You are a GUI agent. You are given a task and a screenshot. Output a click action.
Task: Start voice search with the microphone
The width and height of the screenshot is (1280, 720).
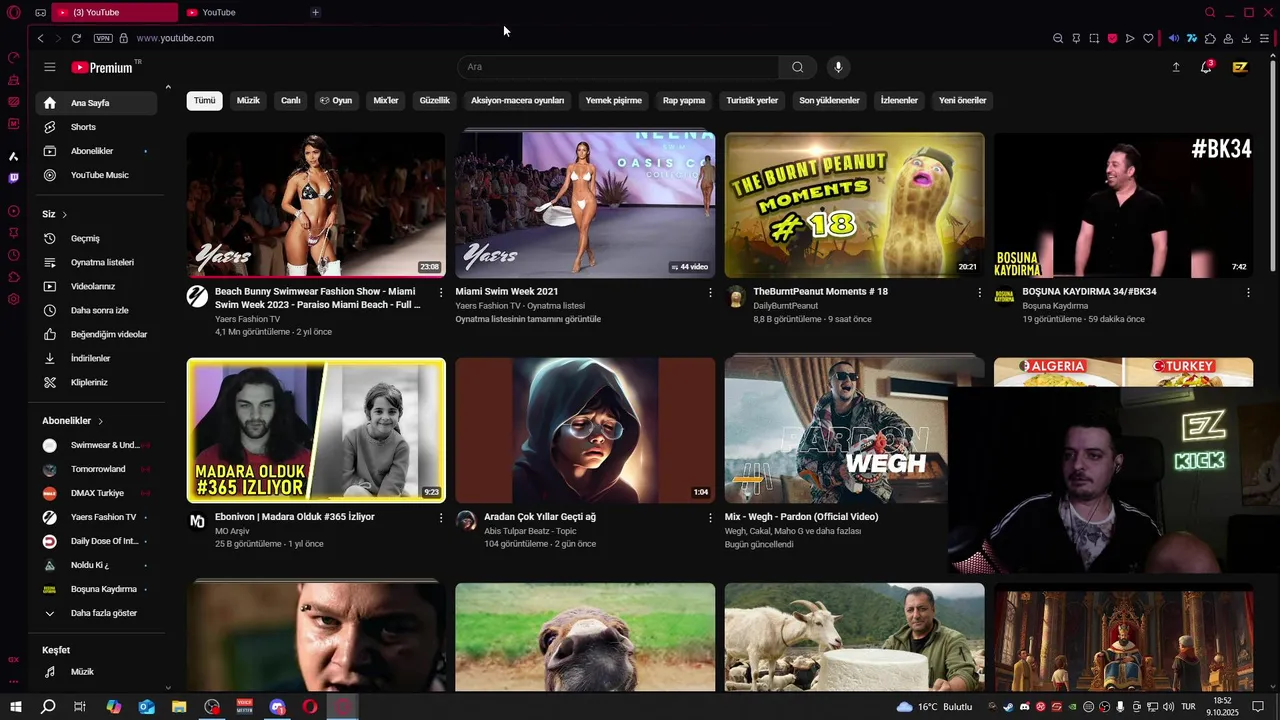point(838,67)
